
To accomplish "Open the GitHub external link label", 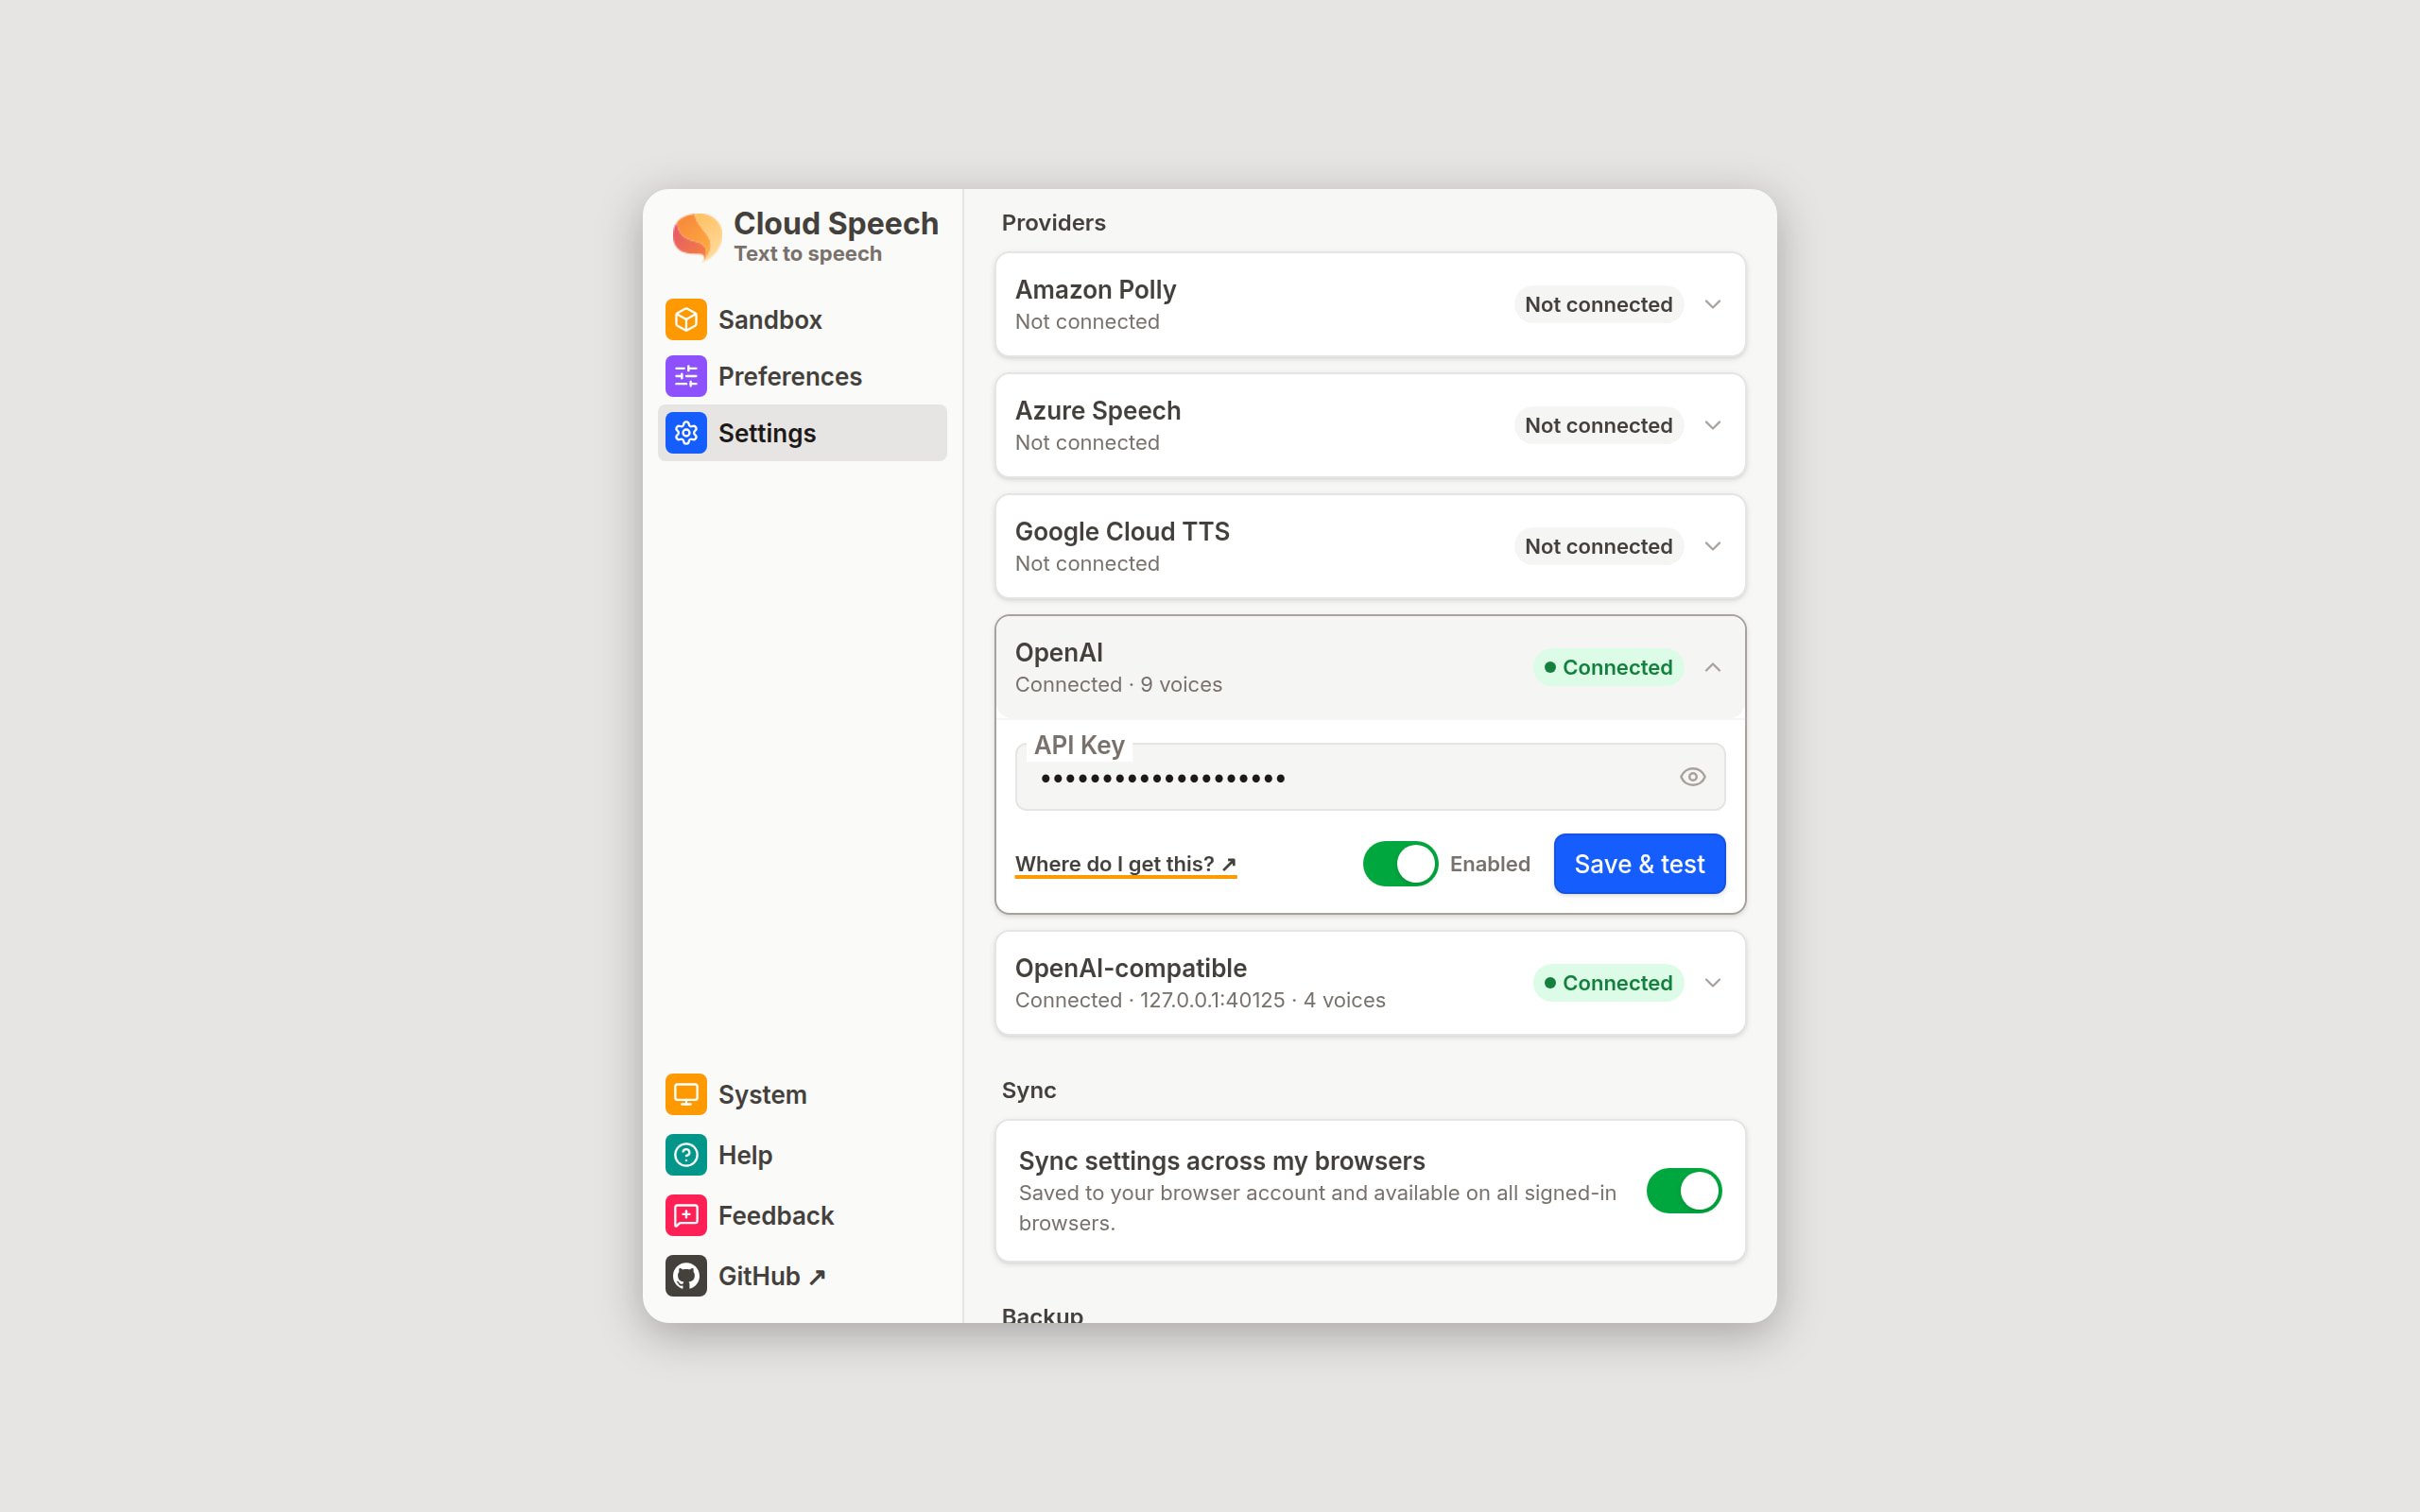I will pos(772,1276).
